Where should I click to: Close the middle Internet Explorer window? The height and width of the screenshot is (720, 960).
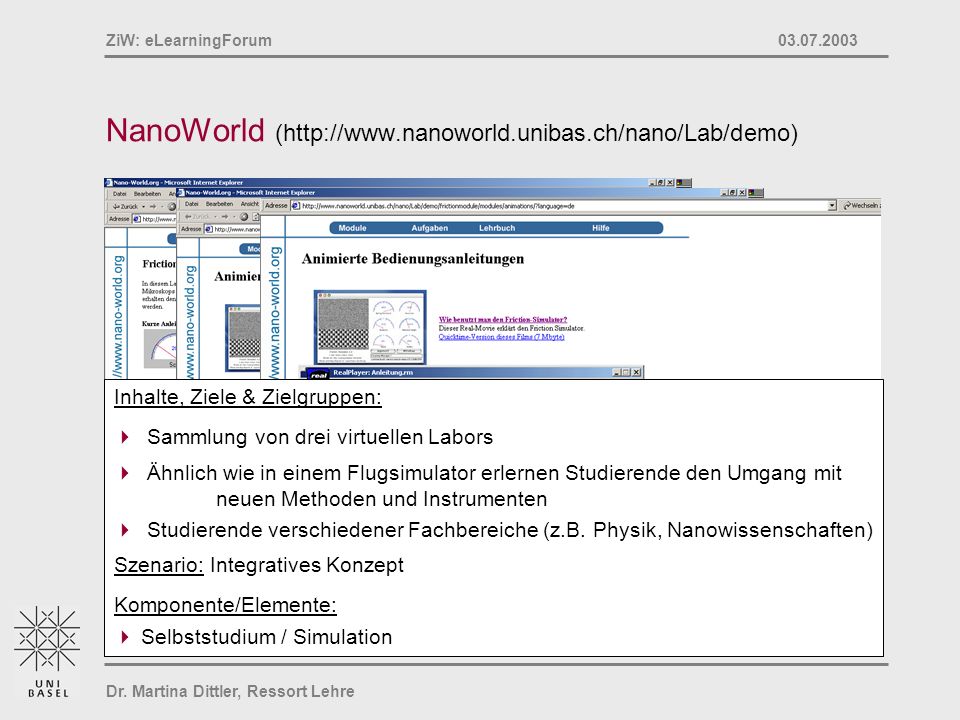(x=743, y=192)
